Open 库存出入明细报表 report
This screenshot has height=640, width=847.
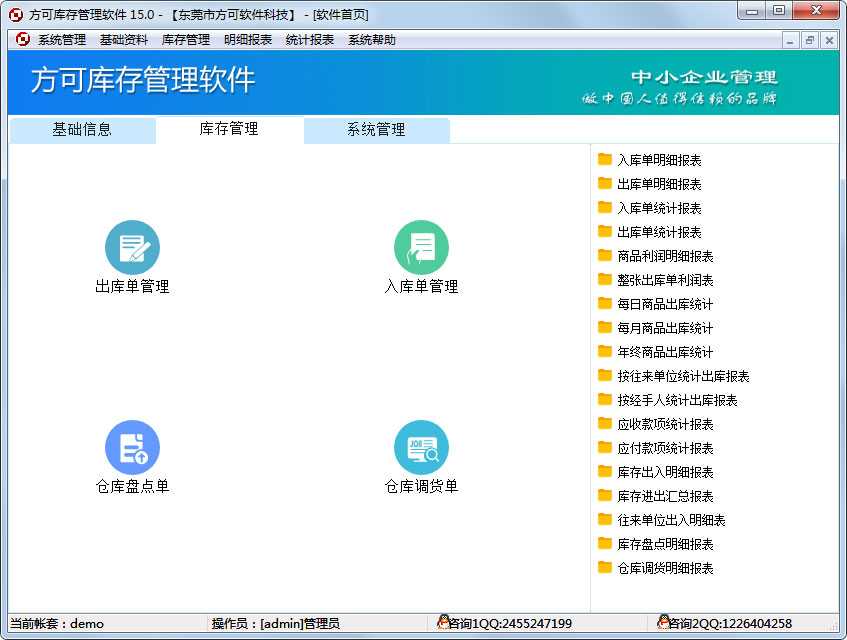pyautogui.click(x=665, y=472)
